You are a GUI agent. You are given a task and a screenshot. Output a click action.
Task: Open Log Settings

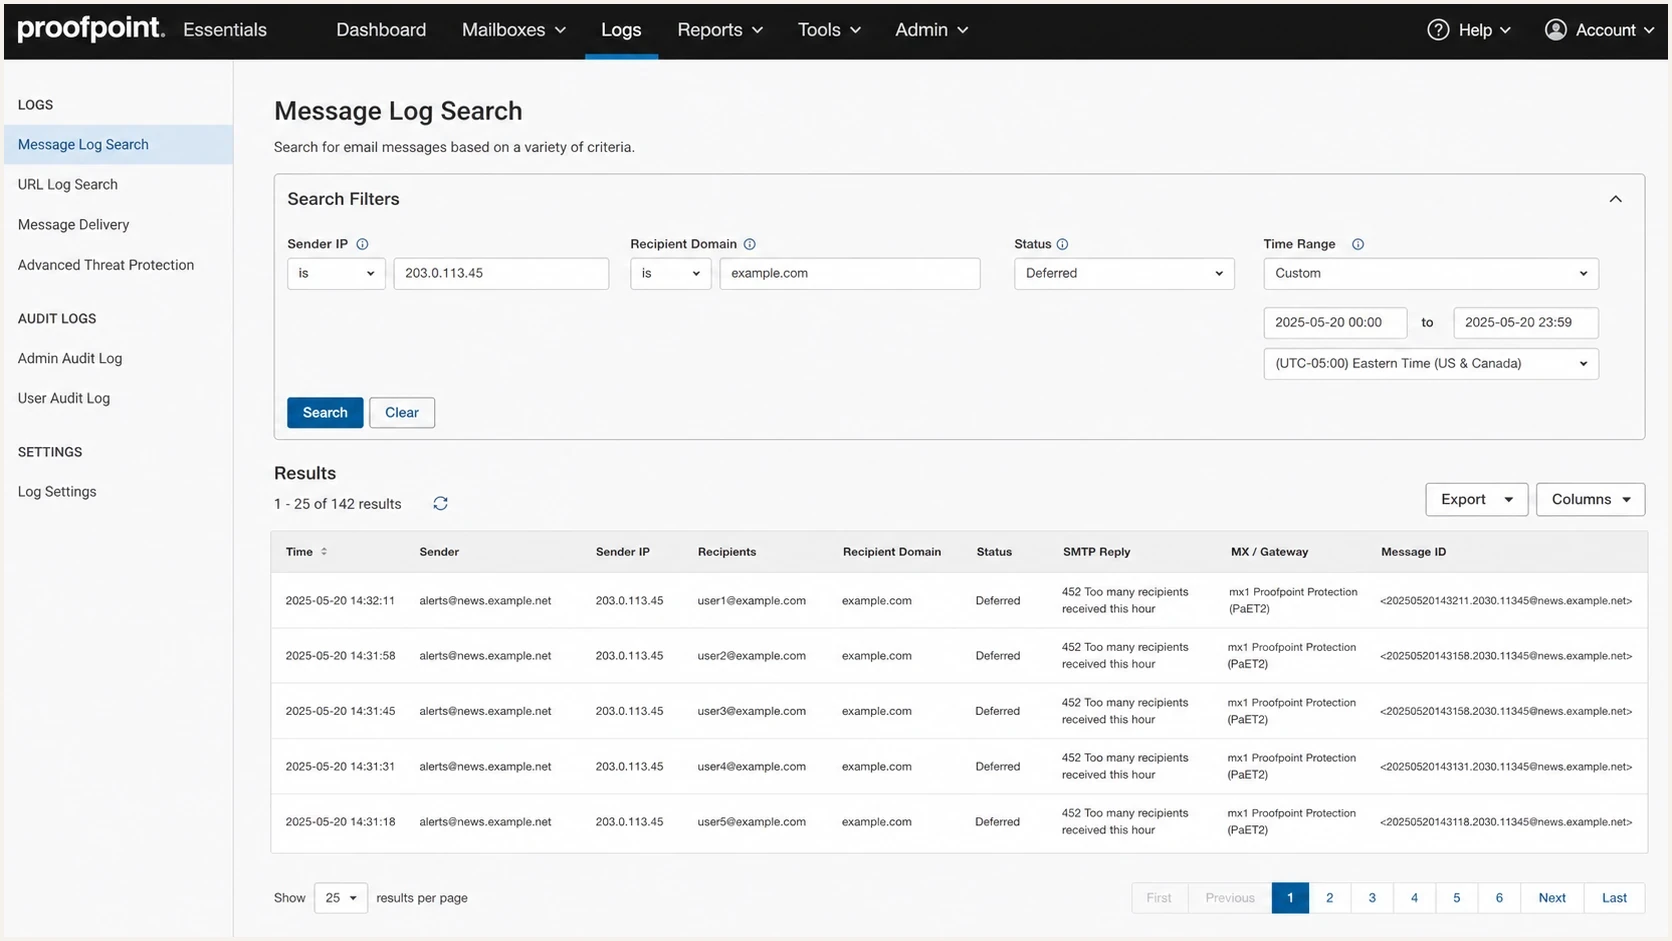[x=57, y=492]
